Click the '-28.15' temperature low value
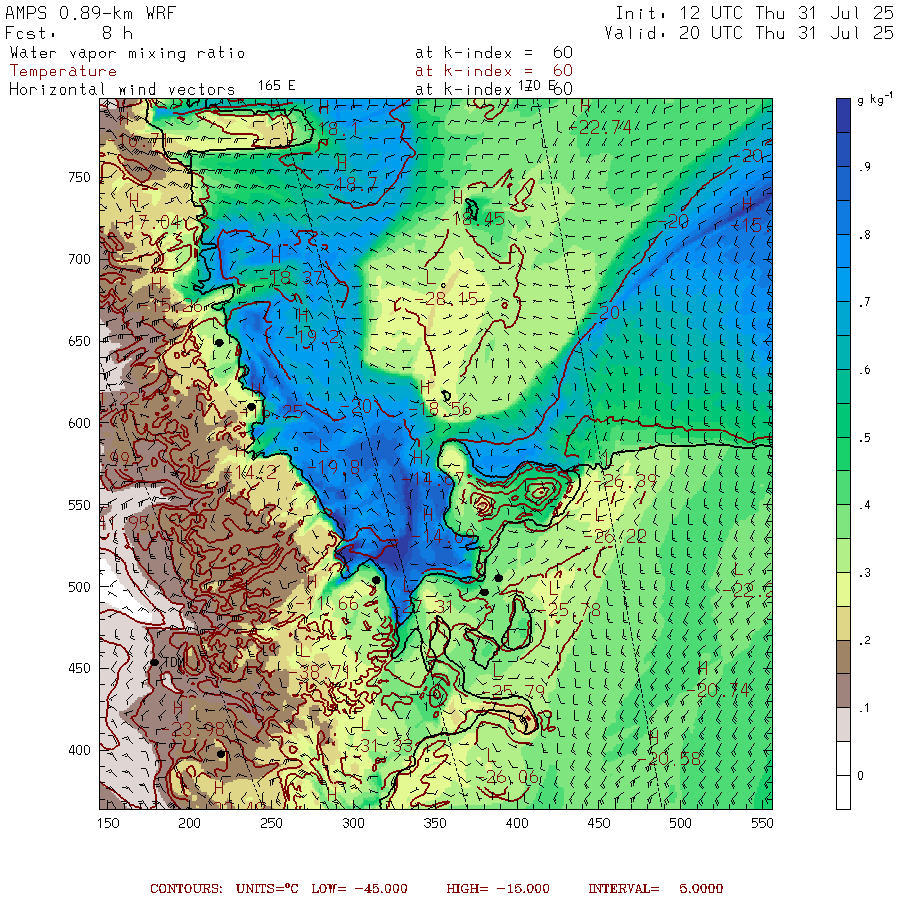900x900 pixels. 446,299
